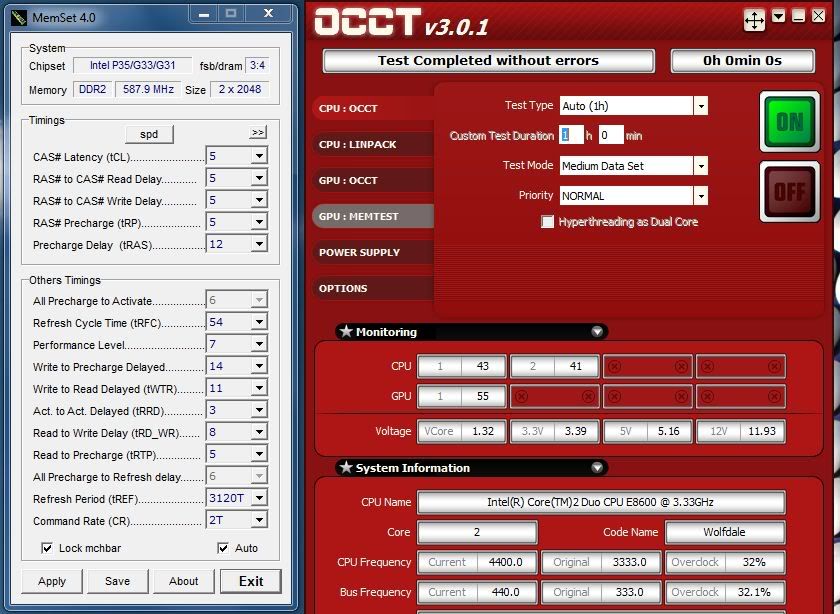Image resolution: width=840 pixels, height=614 pixels.
Task: Click the 12V voltage value 11.93
Action: coord(762,431)
